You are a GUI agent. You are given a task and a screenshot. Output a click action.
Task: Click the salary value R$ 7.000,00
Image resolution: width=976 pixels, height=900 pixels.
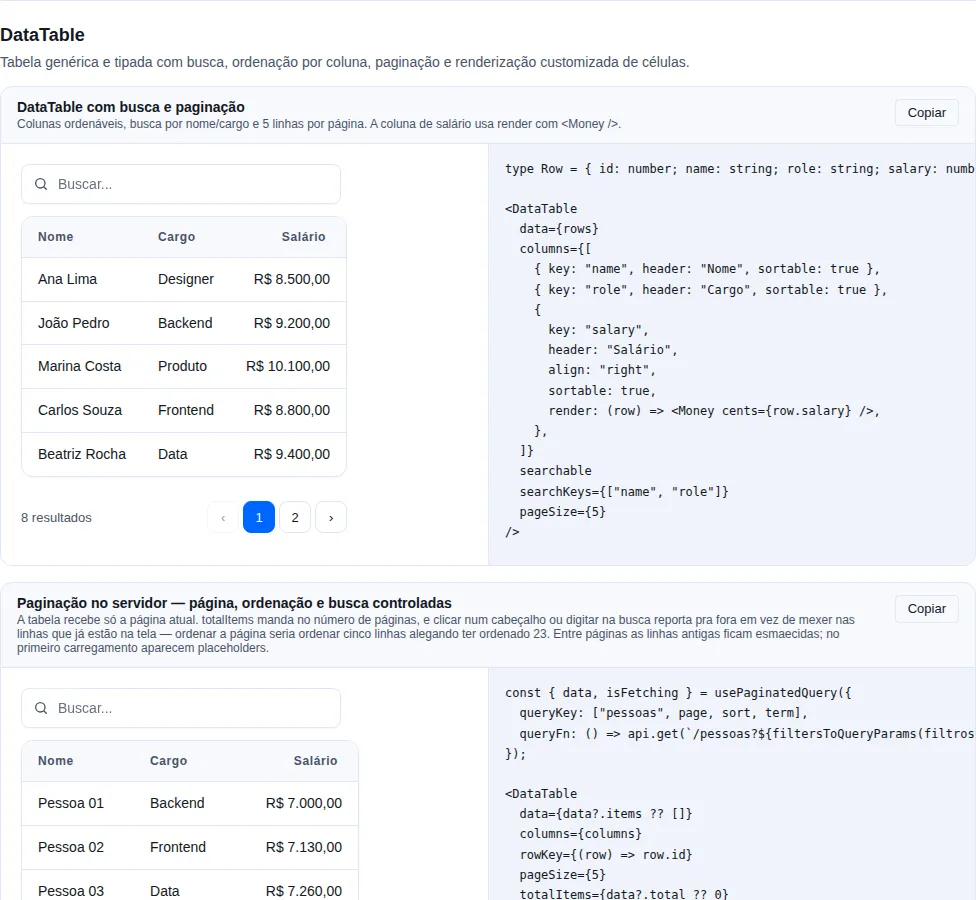click(304, 804)
